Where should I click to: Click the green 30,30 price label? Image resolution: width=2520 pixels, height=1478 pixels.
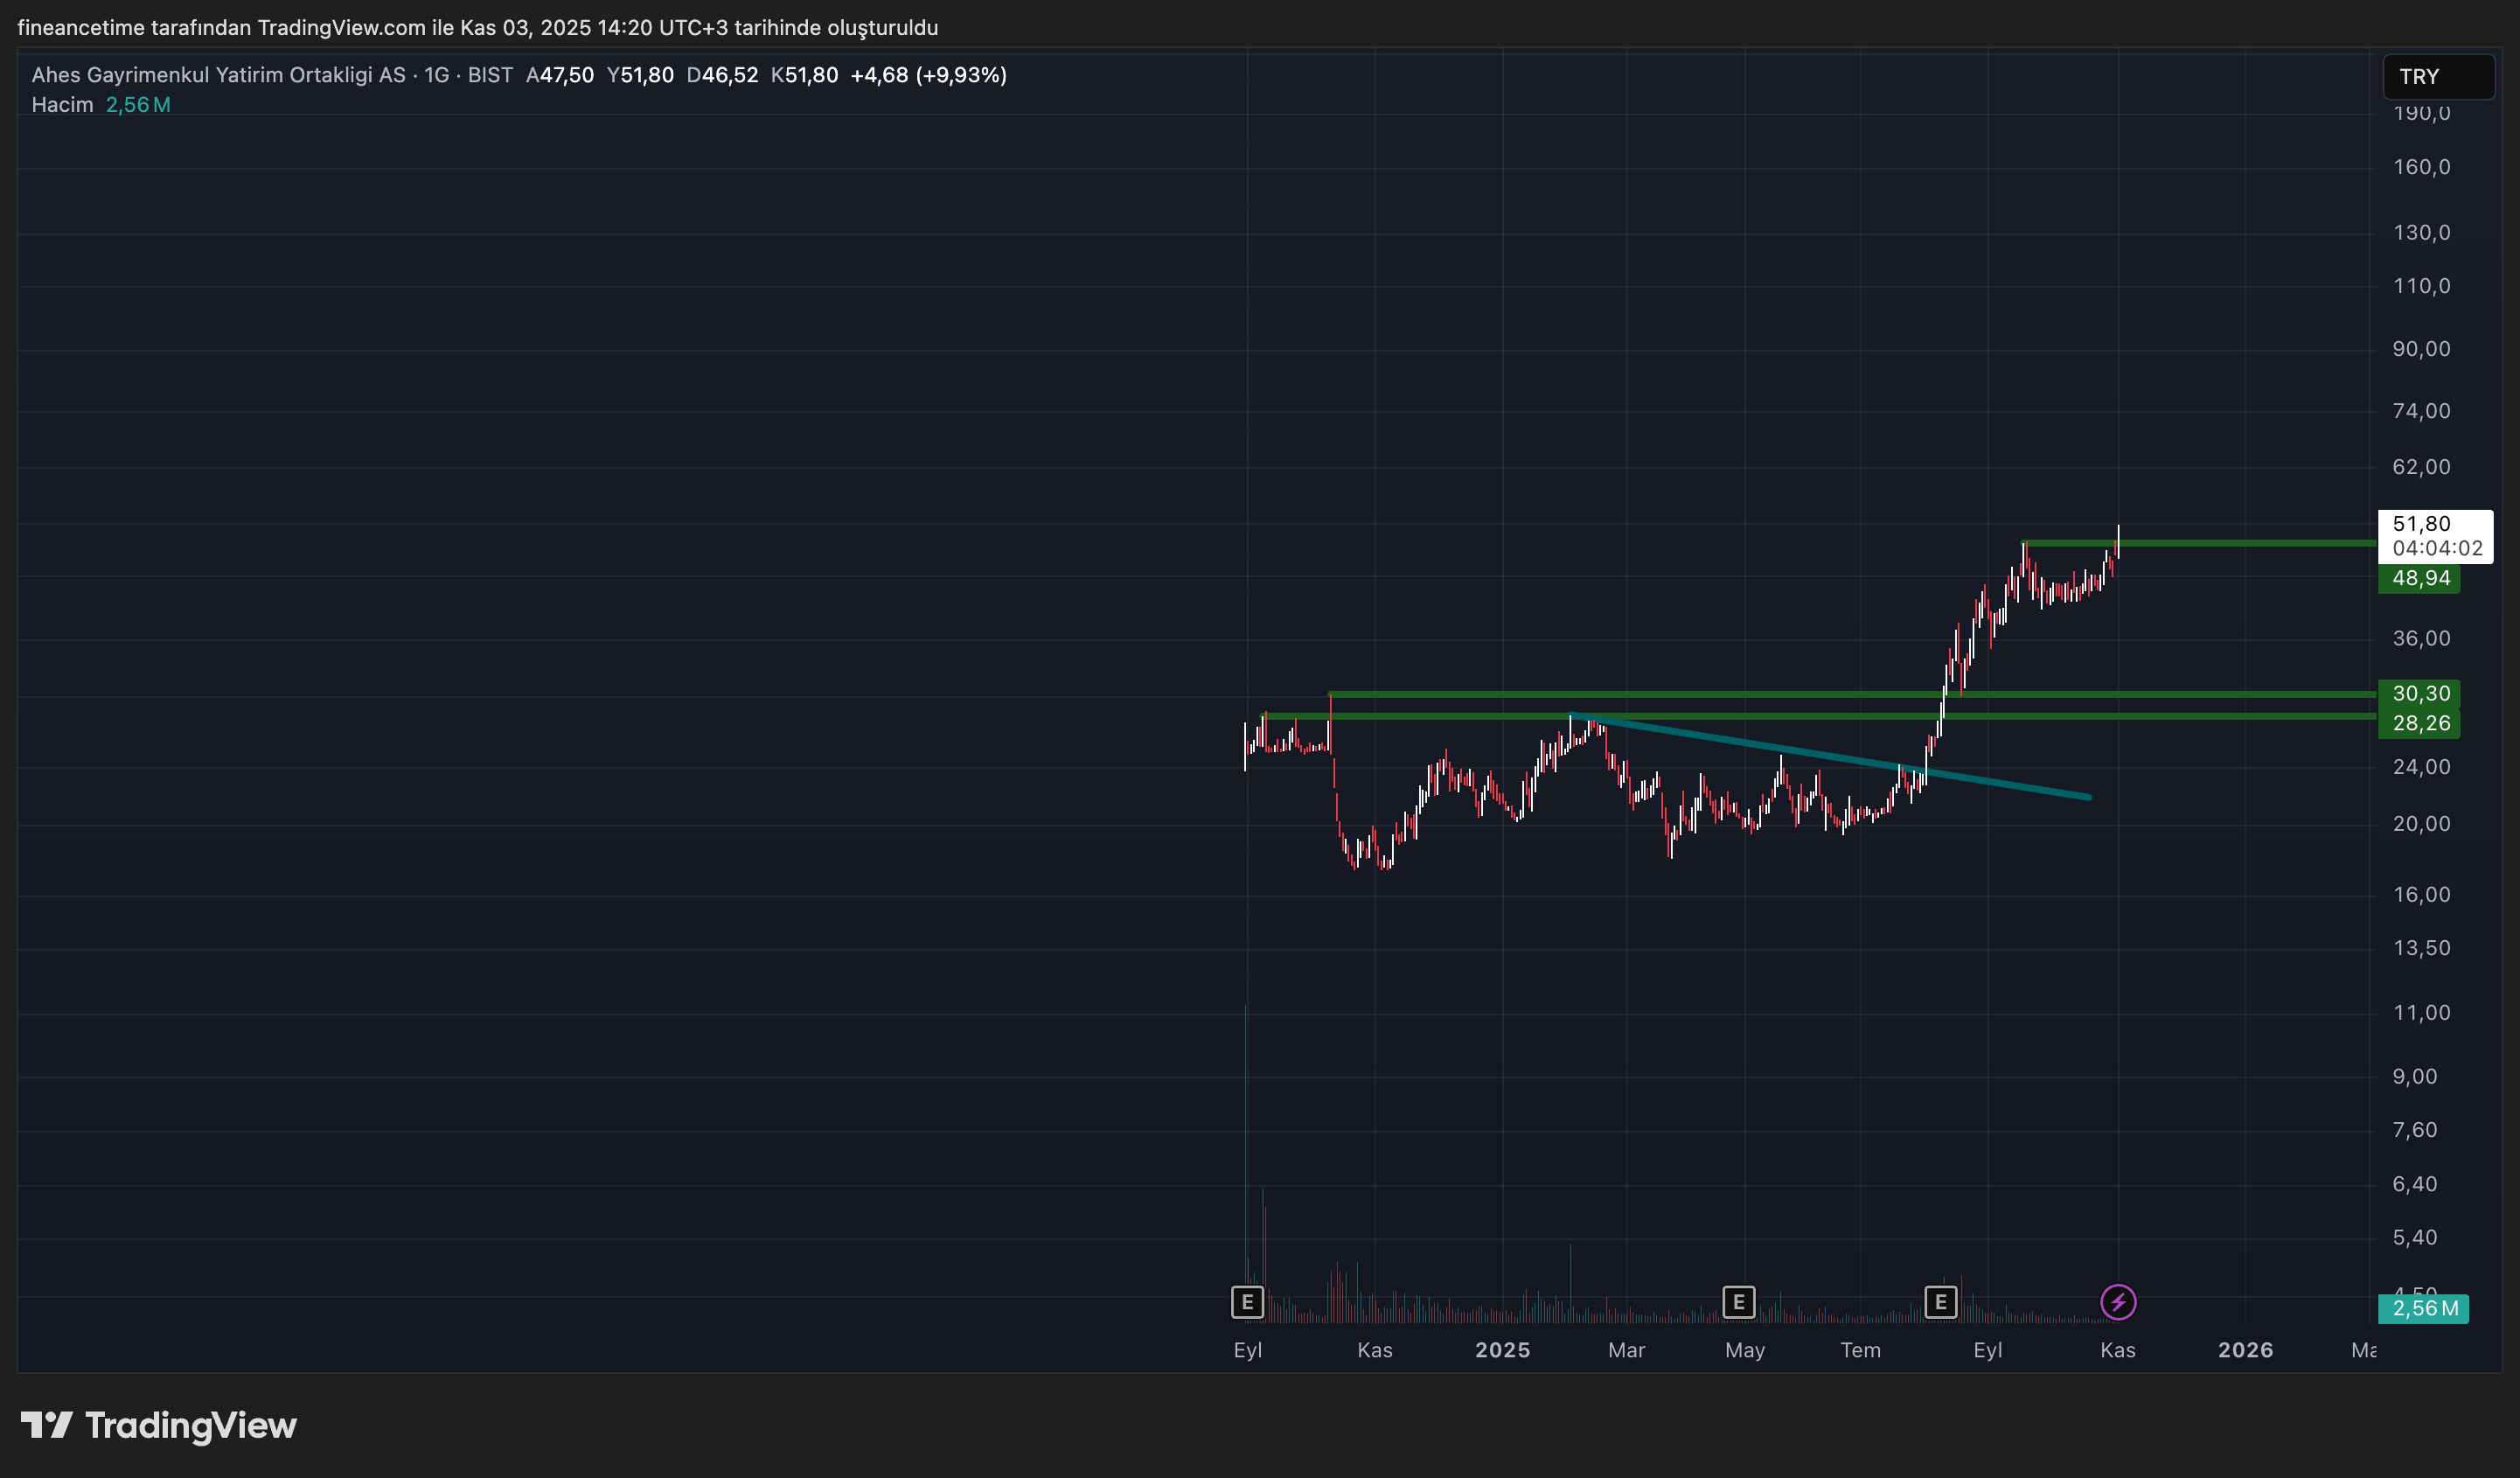pyautogui.click(x=2420, y=693)
